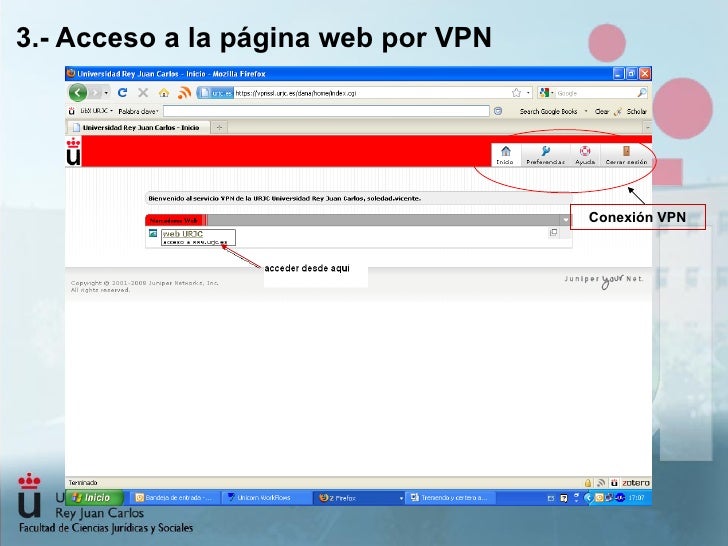This screenshot has height=546, width=728.
Task: Click the status bar feed icon
Action: 601,483
